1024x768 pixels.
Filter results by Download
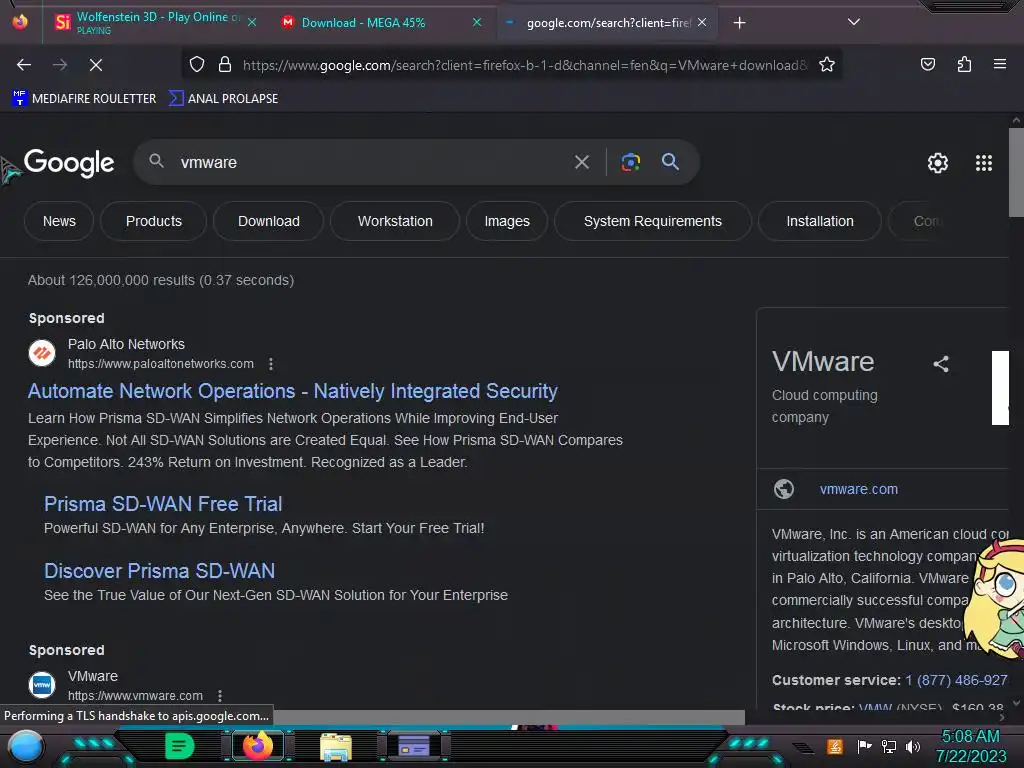268,221
